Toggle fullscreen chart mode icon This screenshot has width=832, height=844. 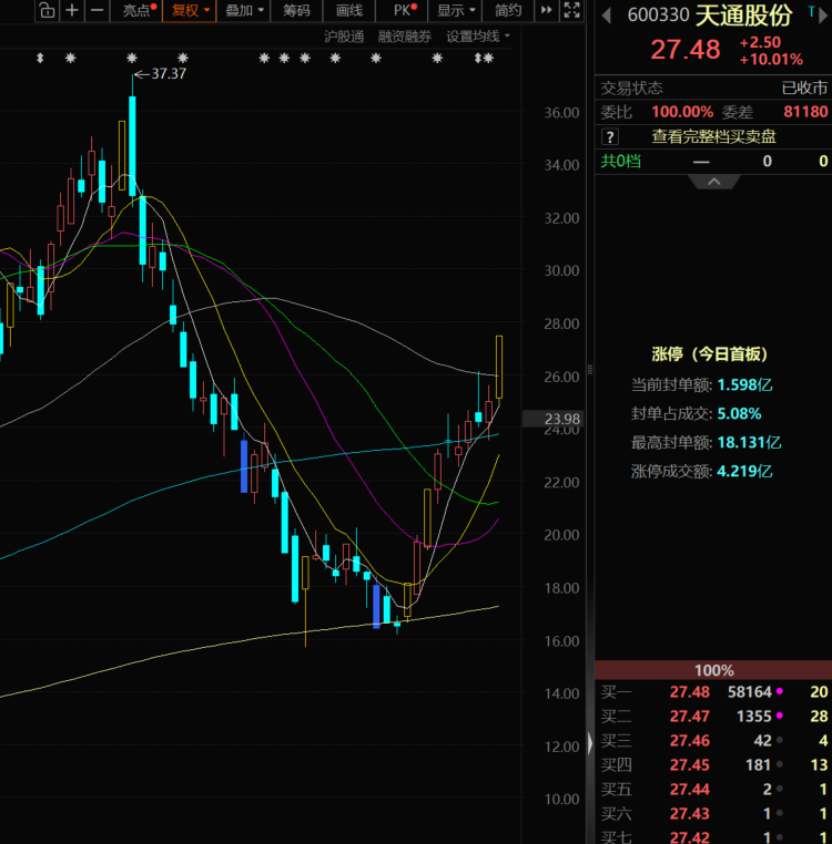[x=572, y=10]
